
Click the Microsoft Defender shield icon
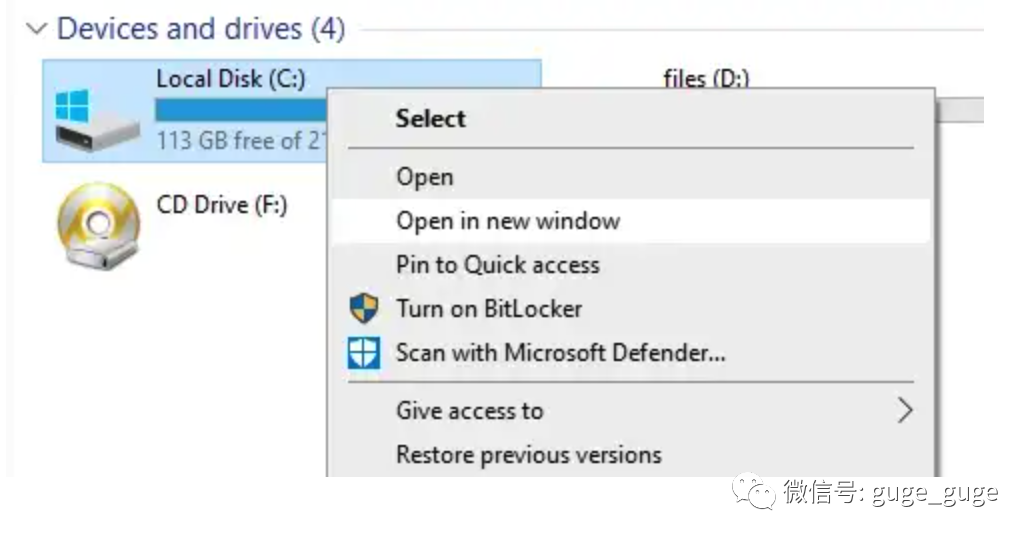click(364, 352)
